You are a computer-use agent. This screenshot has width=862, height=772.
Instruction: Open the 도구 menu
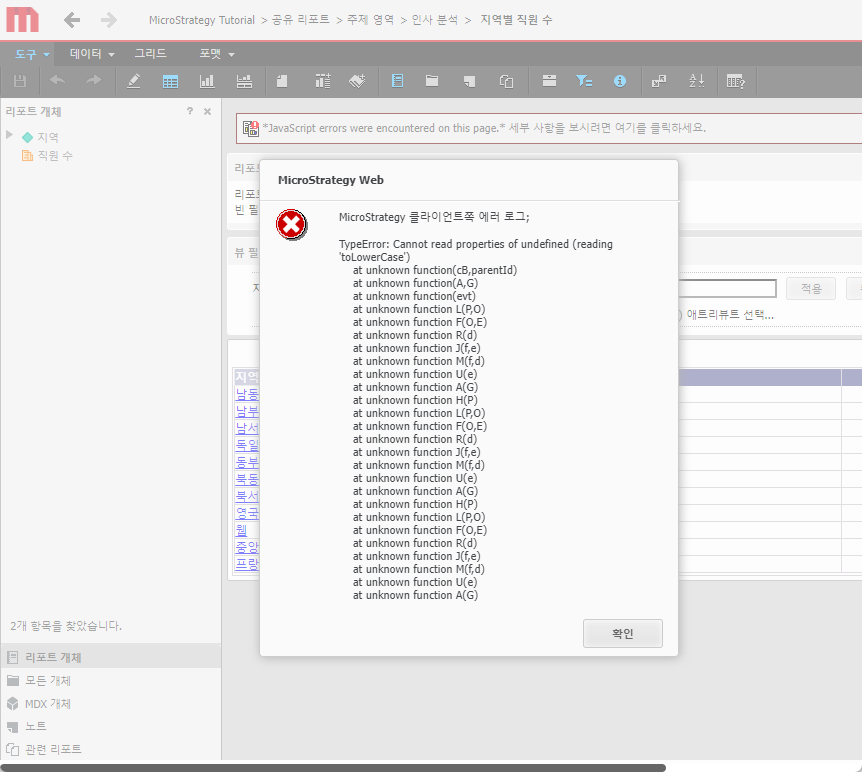[32, 54]
